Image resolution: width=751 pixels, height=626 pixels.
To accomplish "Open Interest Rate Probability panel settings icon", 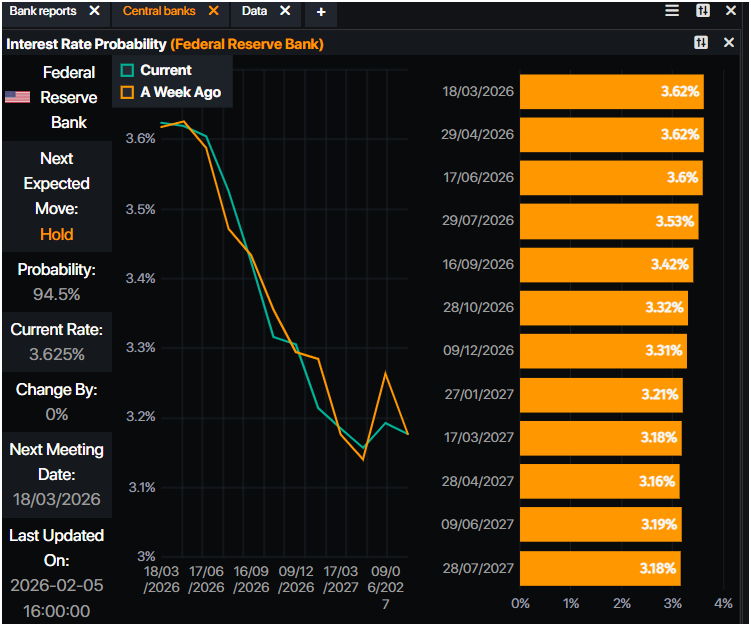I will (701, 44).
